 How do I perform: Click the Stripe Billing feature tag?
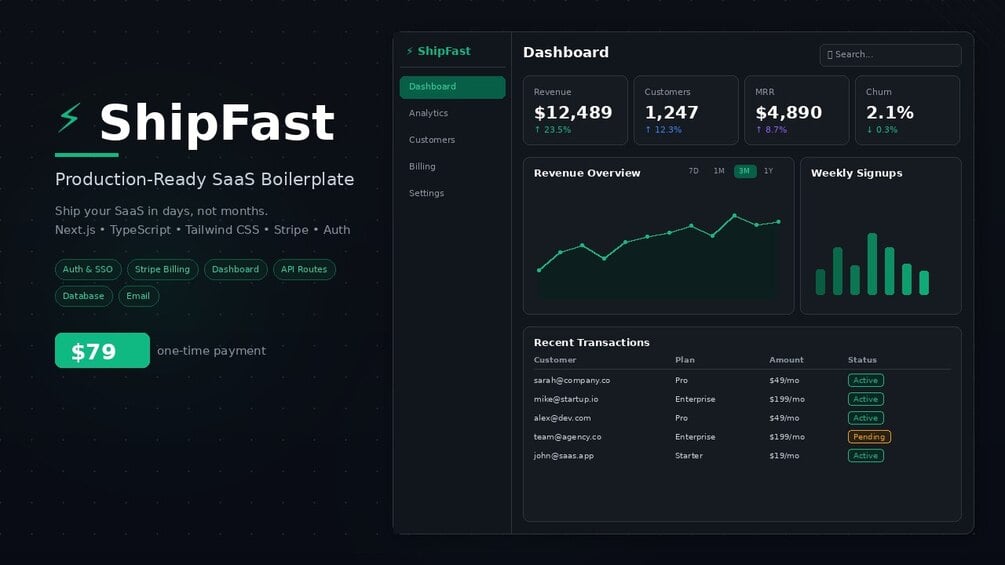(163, 270)
